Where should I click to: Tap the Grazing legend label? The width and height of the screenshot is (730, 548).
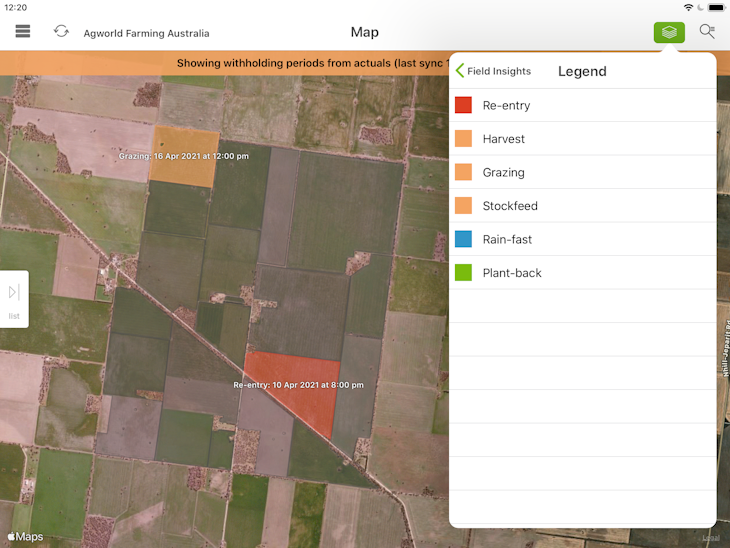coord(503,172)
